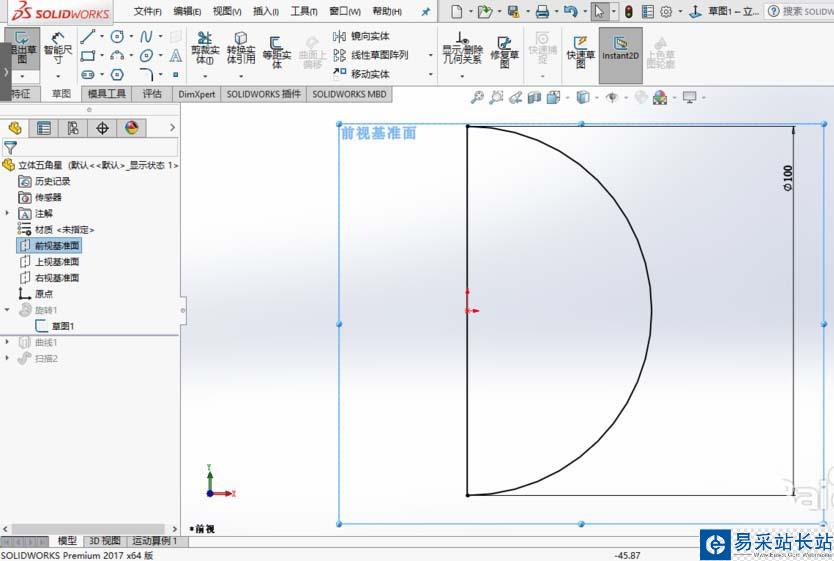Click the Rebuild traffic light icon

(629, 11)
